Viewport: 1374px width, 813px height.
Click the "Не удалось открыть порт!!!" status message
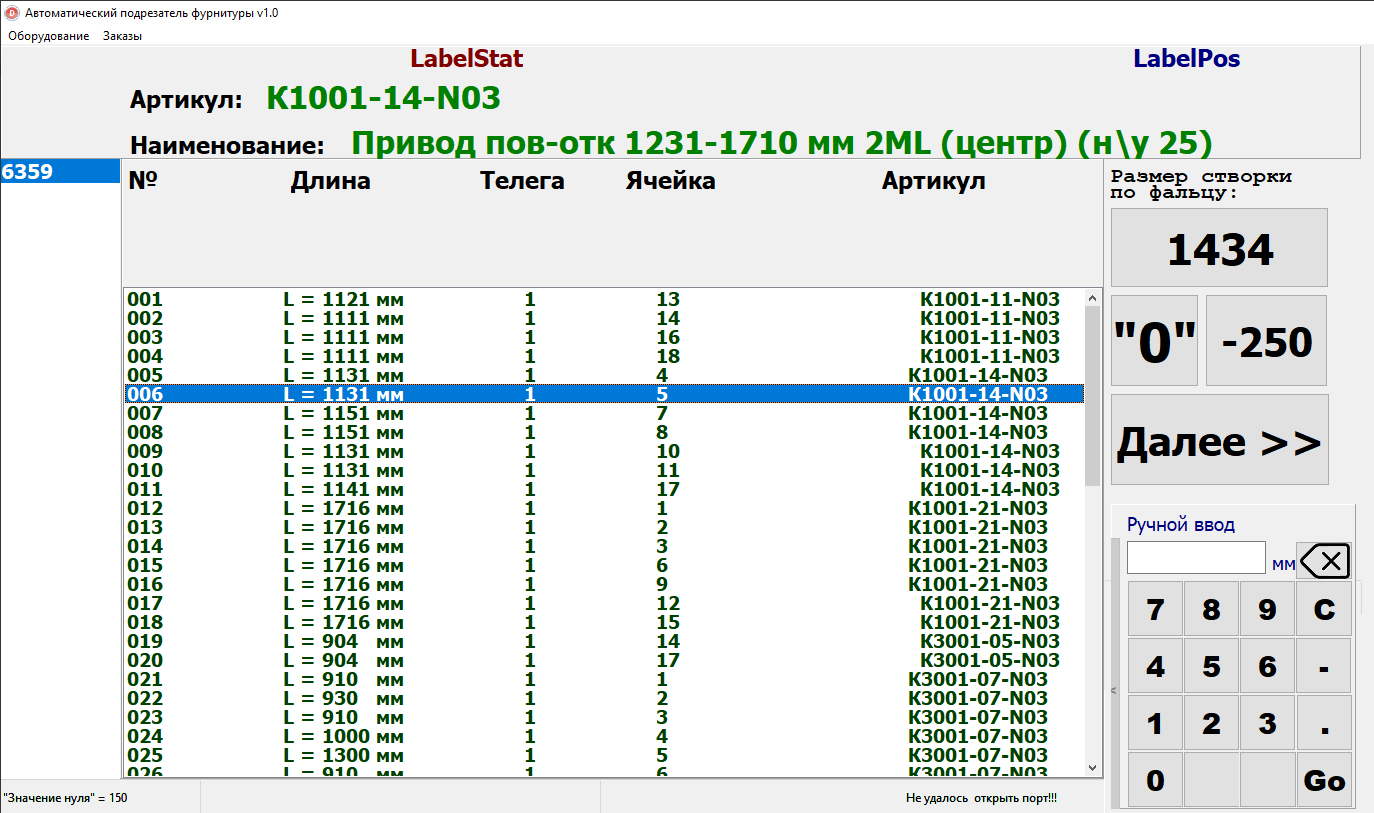point(981,798)
